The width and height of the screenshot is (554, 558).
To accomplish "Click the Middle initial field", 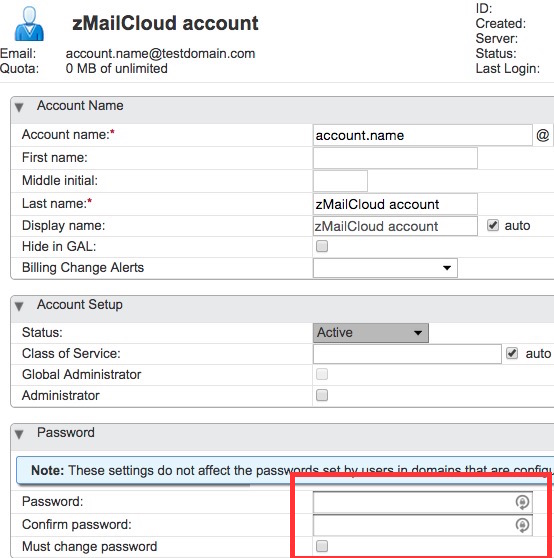I will coord(340,181).
